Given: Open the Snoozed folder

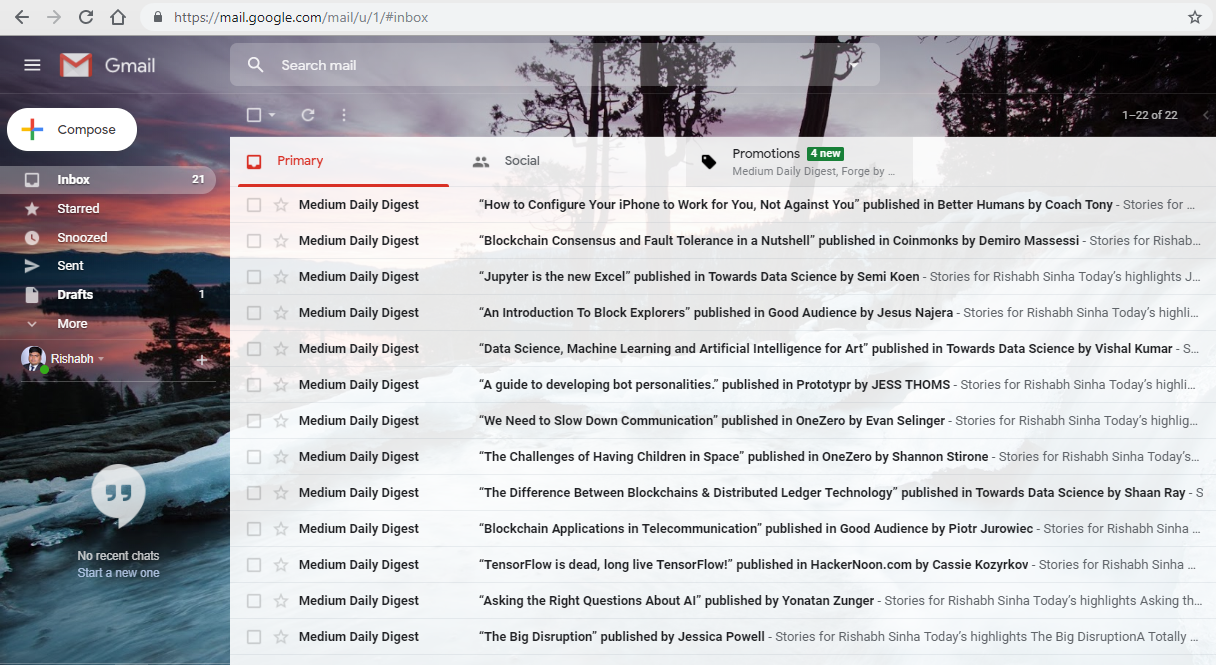Looking at the screenshot, I should pos(83,237).
